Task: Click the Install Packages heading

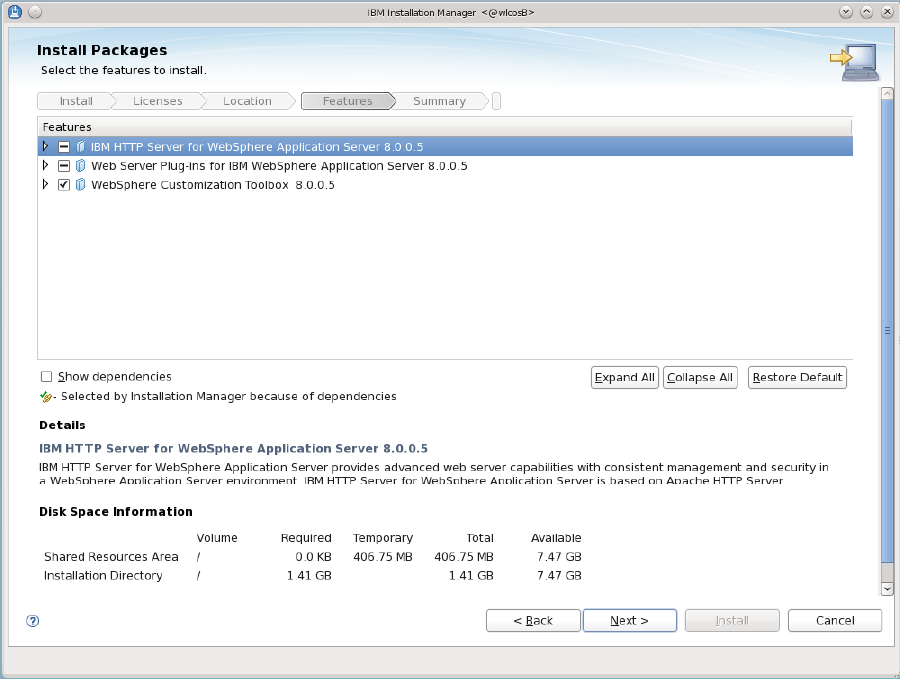Action: point(102,50)
